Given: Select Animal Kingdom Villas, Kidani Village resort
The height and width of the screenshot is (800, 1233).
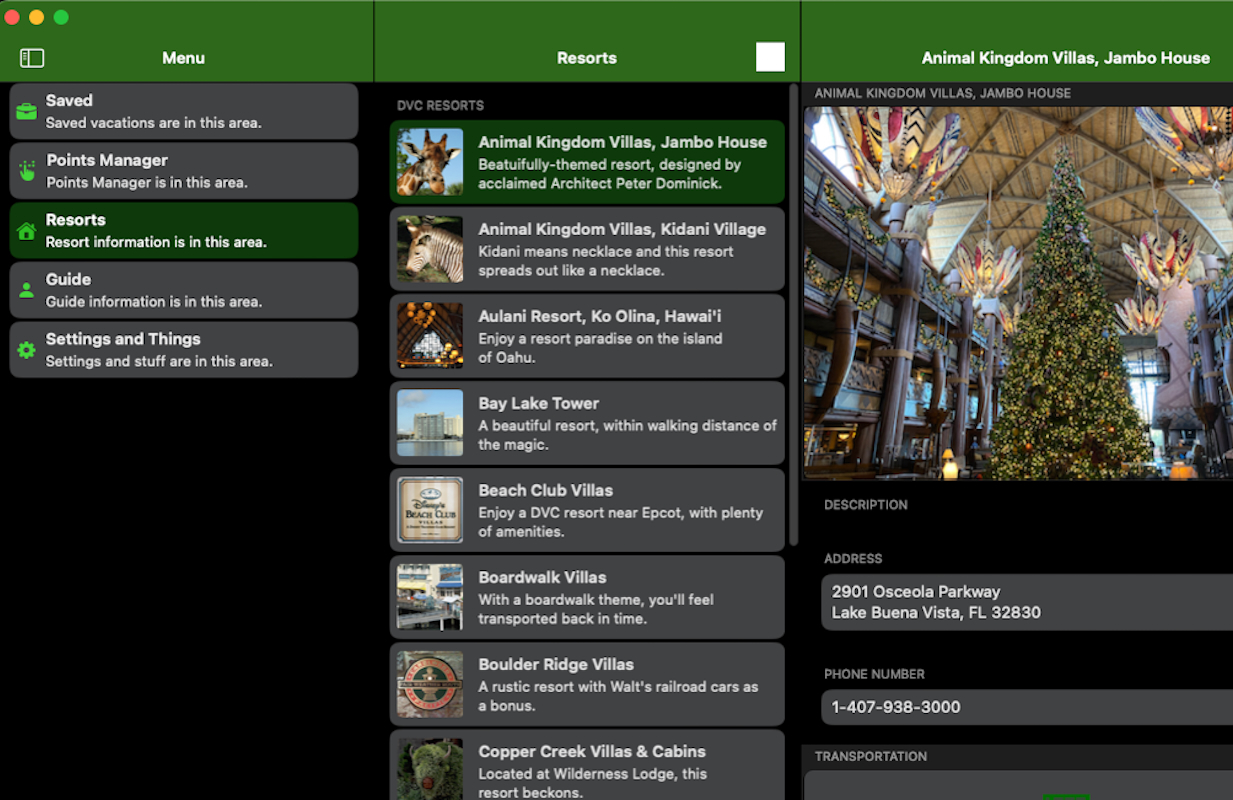Looking at the screenshot, I should pyautogui.click(x=587, y=249).
